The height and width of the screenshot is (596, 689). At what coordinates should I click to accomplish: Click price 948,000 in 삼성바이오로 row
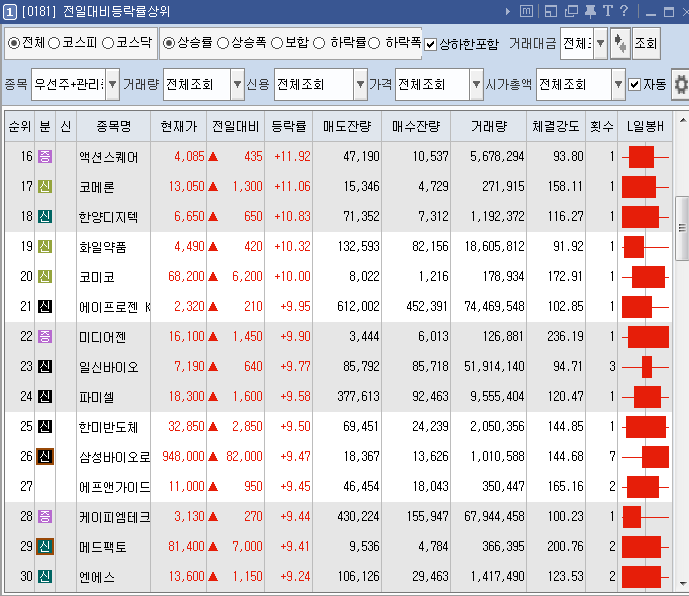pos(183,457)
